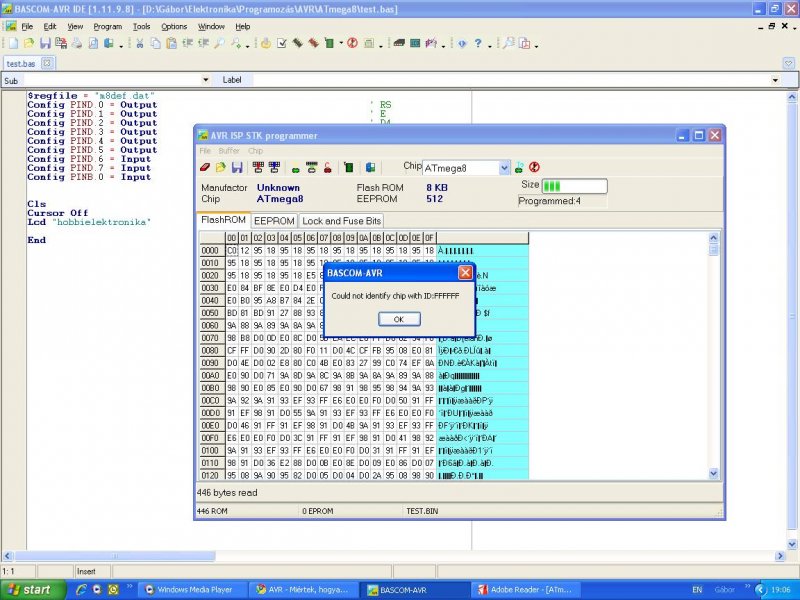This screenshot has height=600, width=800.
Task: Click the 'Cursor Off' code line
Action: [58, 213]
